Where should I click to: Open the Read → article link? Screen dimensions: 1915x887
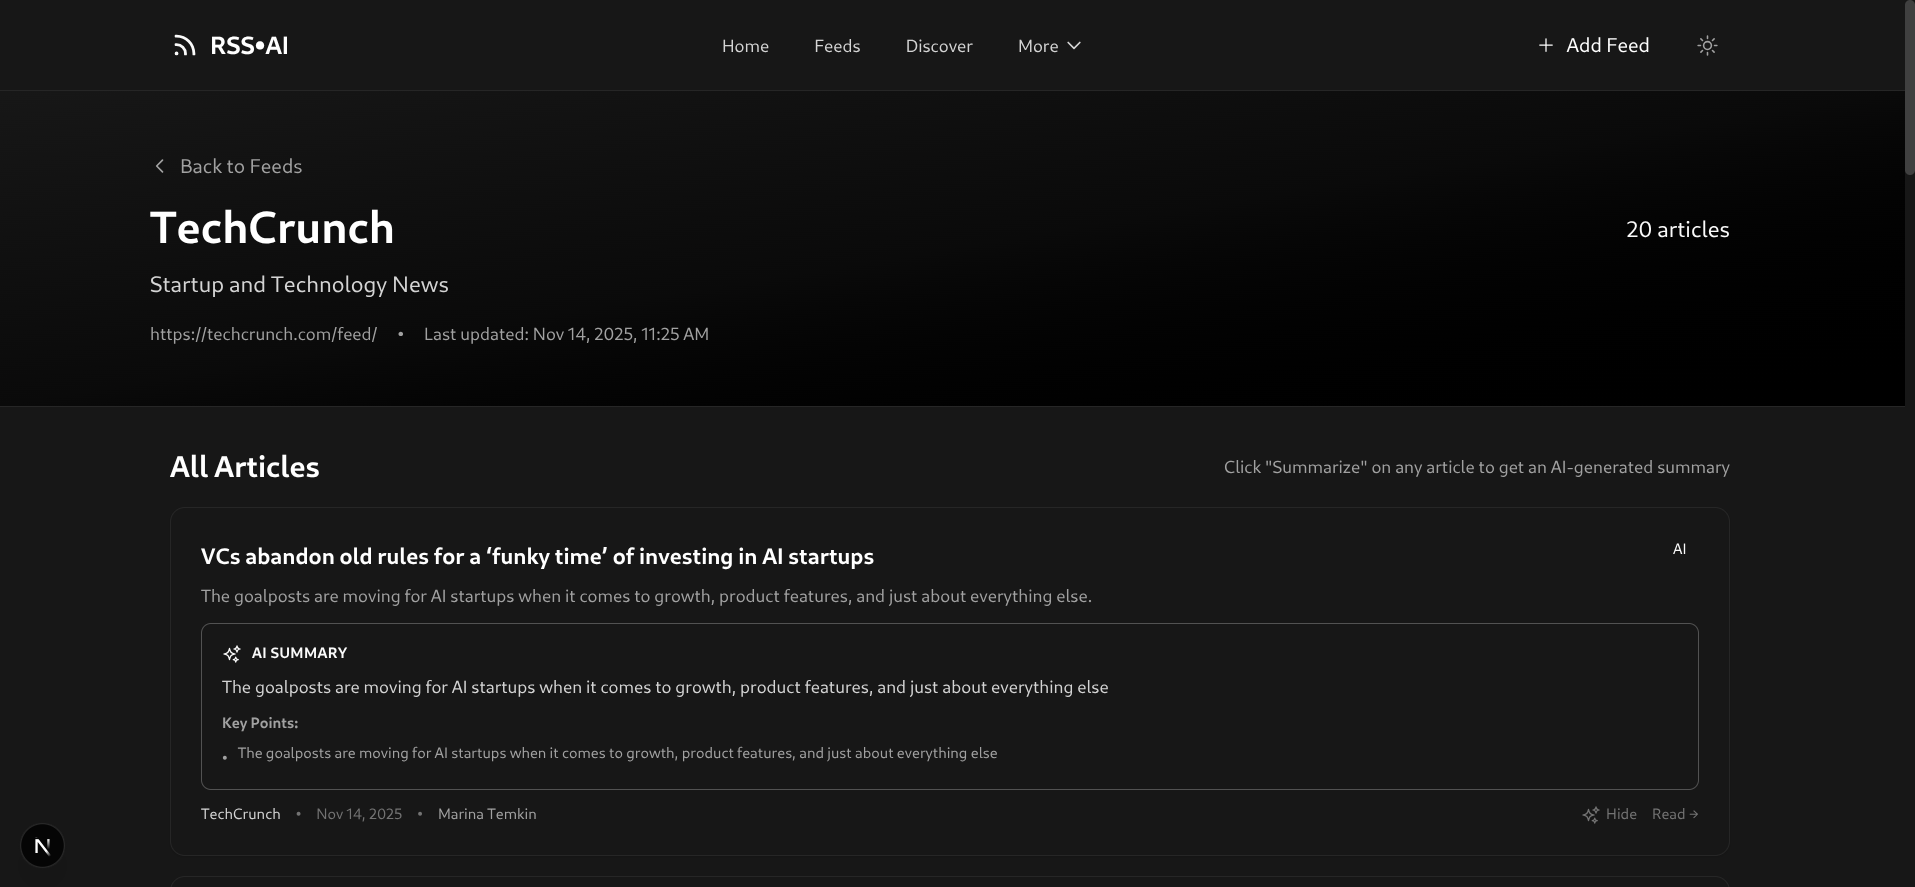[1675, 814]
